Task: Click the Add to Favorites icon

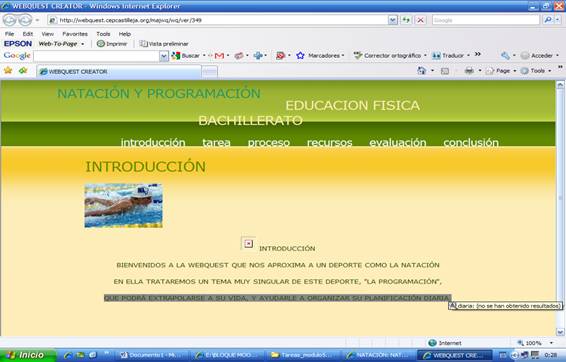Action: click(x=23, y=70)
